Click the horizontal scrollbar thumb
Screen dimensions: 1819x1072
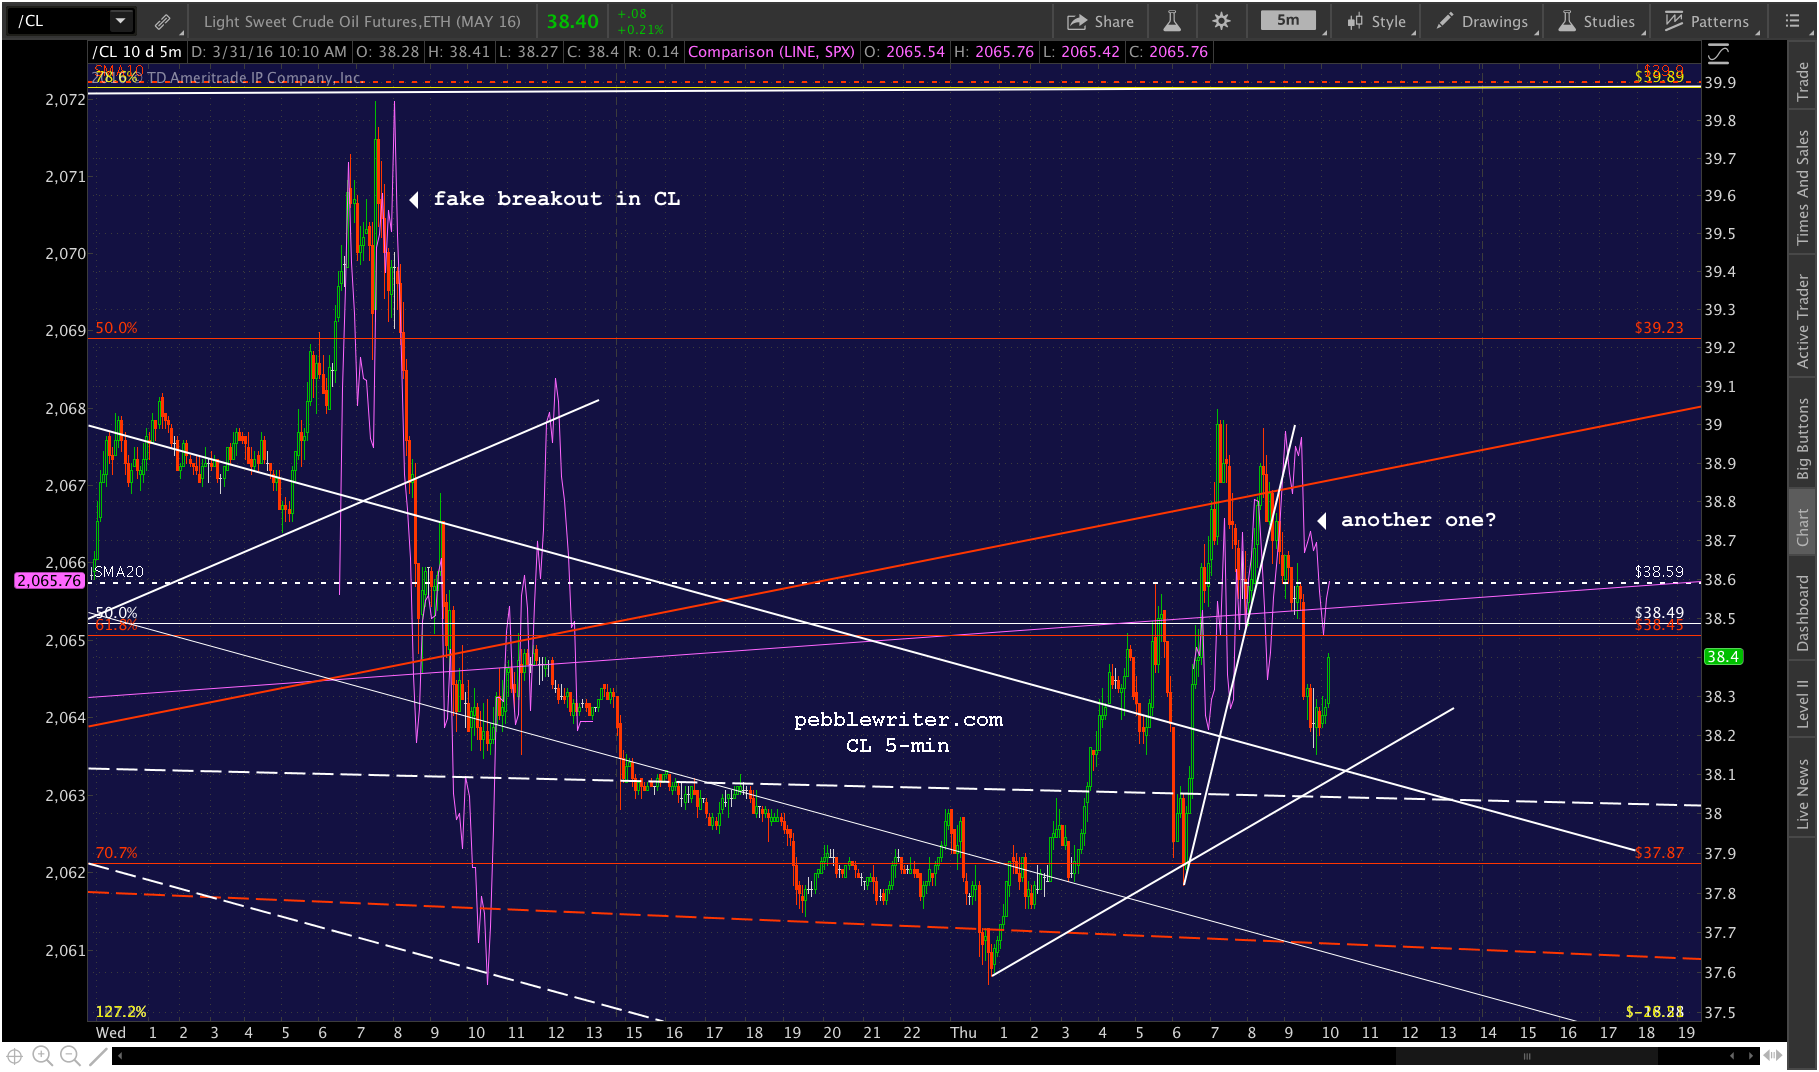(x=1527, y=1056)
